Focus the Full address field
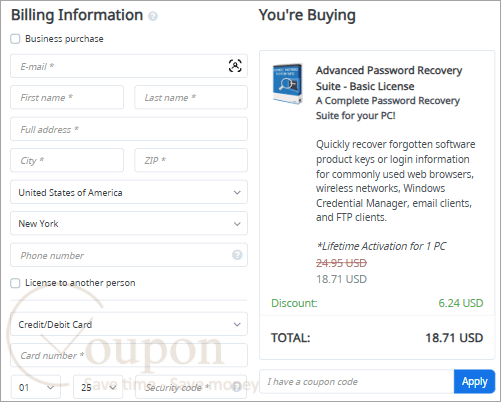This screenshot has width=501, height=402. click(129, 129)
